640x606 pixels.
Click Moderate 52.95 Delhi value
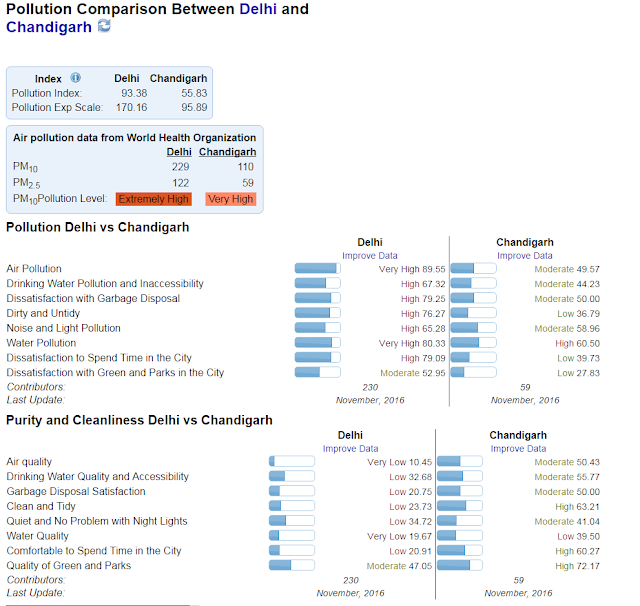coord(413,373)
